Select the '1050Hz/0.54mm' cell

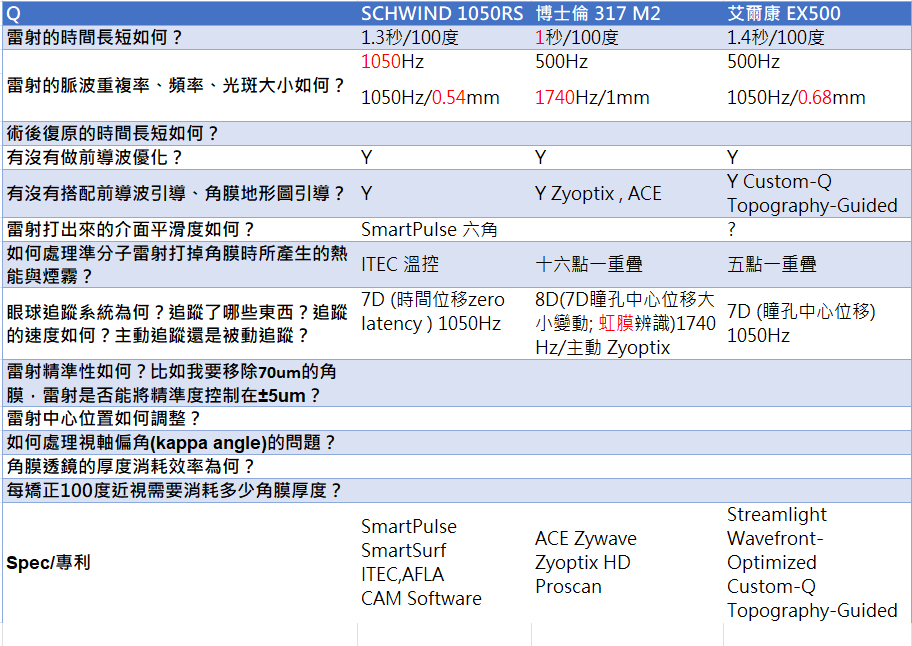(x=430, y=97)
